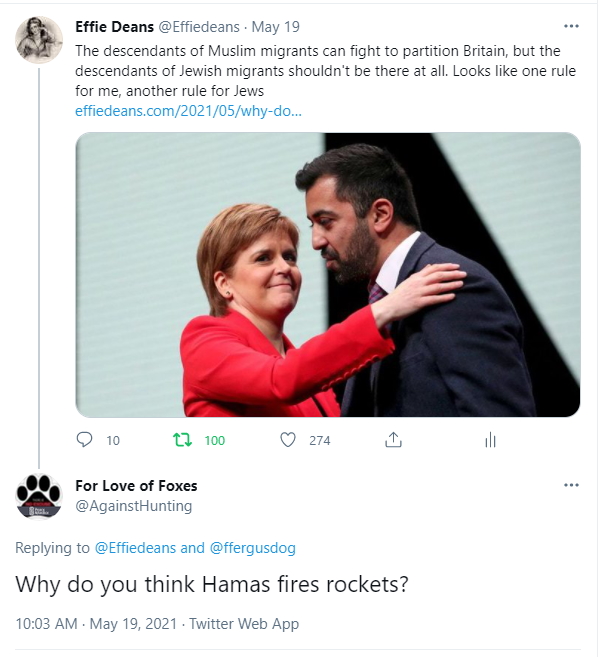
Task: Open tweet analytics bar chart icon
Action: pyautogui.click(x=490, y=440)
